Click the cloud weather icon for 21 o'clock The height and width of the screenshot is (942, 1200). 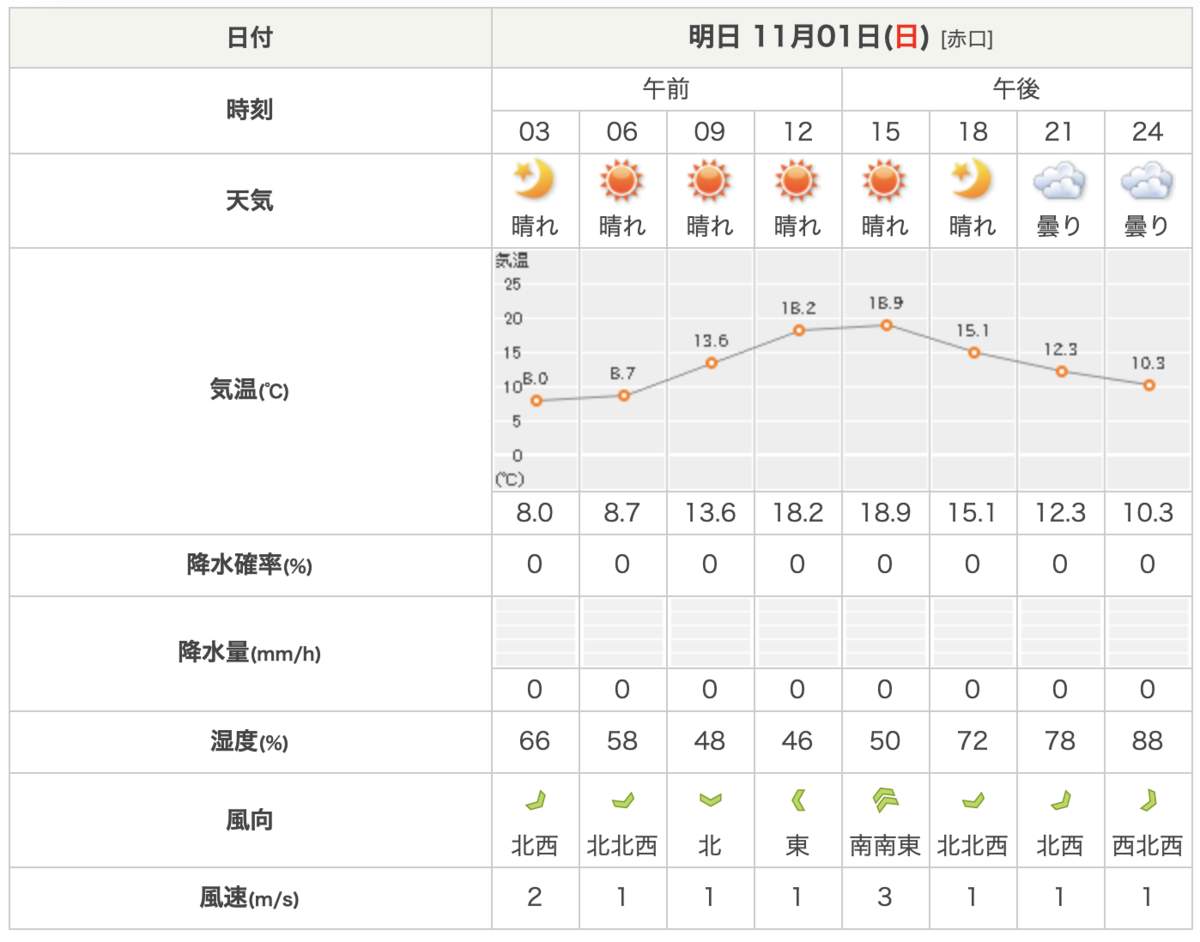pyautogui.click(x=1060, y=182)
